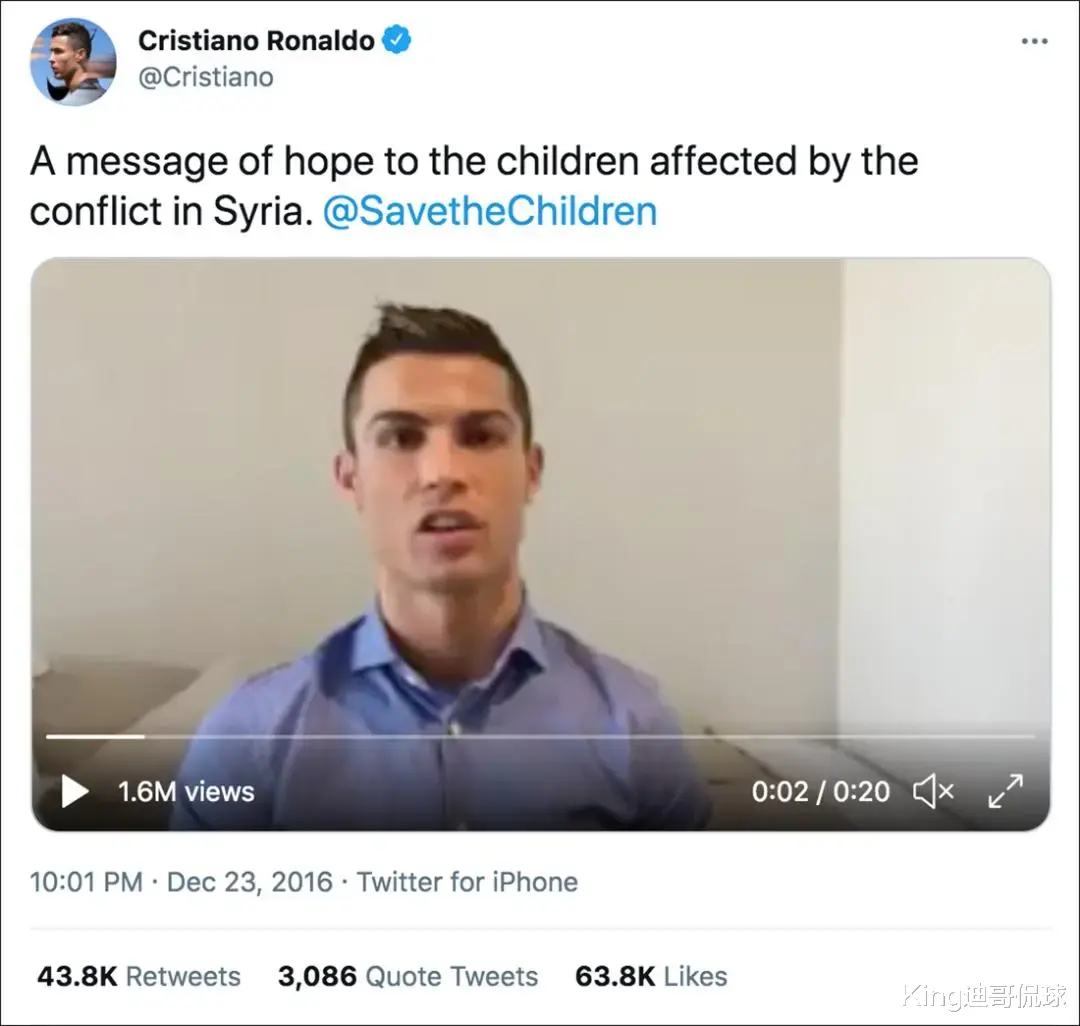Click the tweet text about Syria
The image size is (1080, 1026).
point(474,186)
